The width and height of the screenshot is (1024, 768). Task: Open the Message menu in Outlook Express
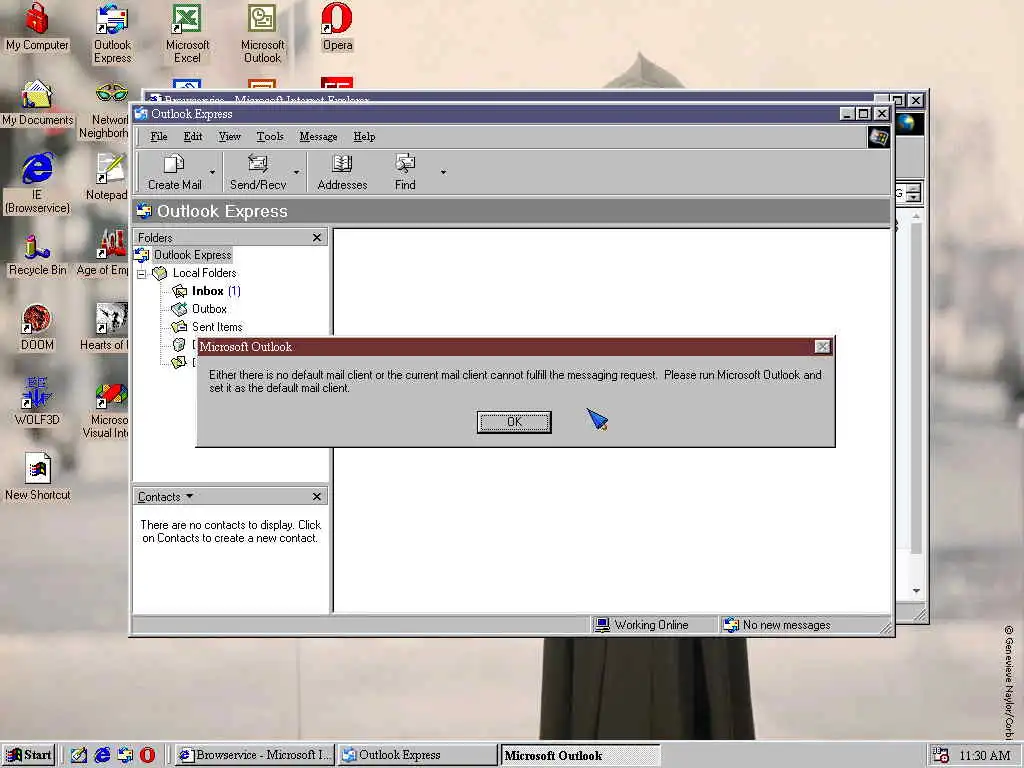click(x=318, y=136)
